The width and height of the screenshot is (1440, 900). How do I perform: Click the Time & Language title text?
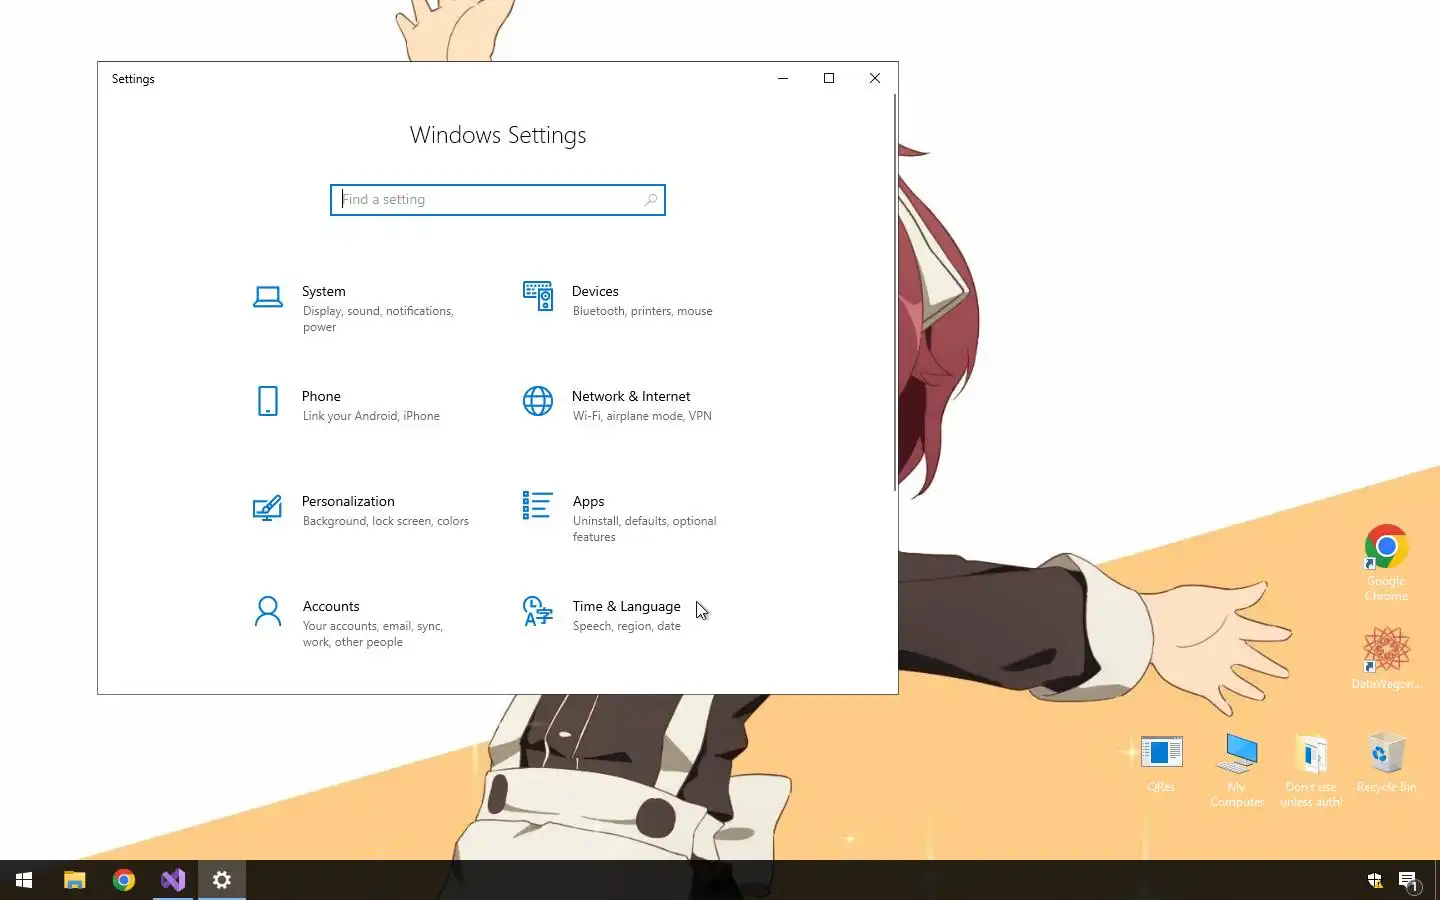627,606
